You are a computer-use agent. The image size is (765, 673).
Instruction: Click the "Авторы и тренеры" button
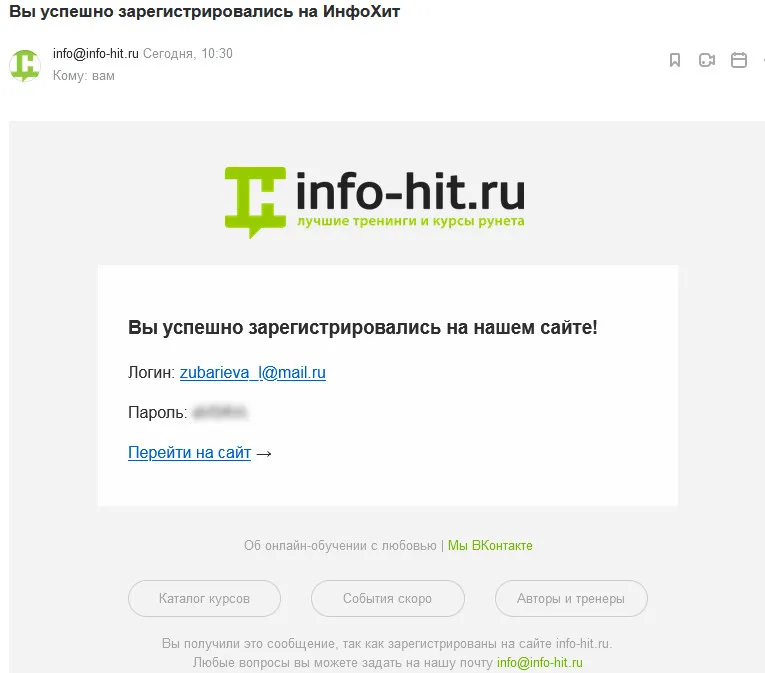tap(571, 598)
